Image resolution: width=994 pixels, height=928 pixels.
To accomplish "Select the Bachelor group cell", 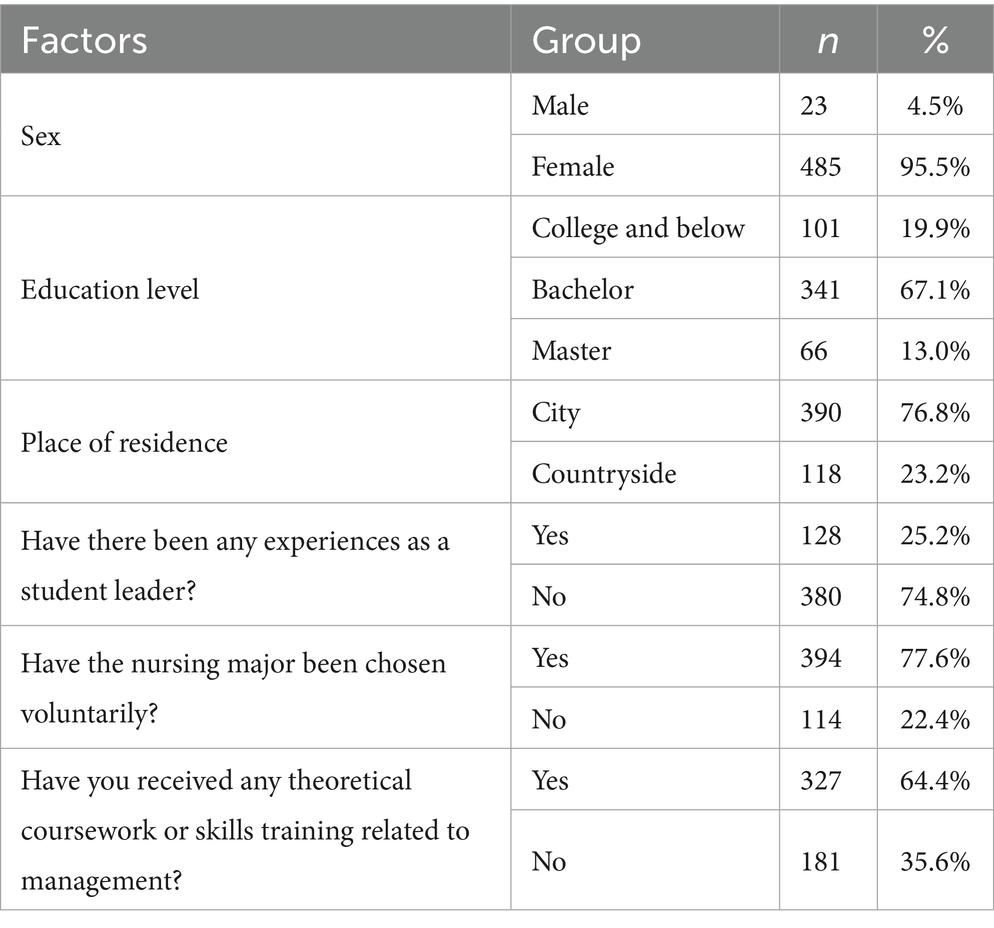I will click(x=583, y=290).
